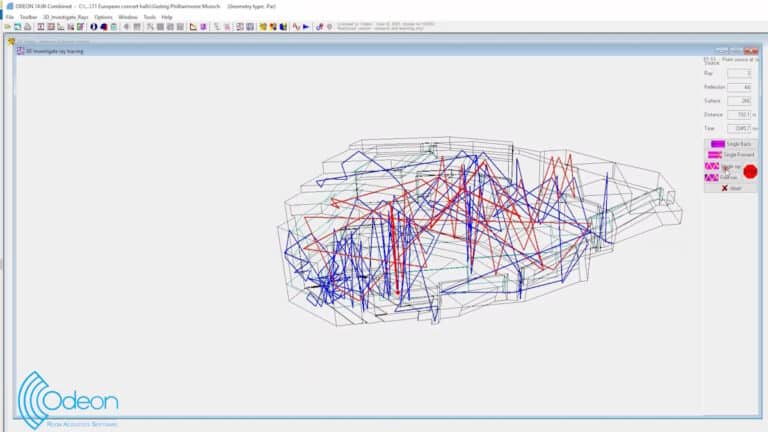Click the Ray number input field

click(739, 73)
